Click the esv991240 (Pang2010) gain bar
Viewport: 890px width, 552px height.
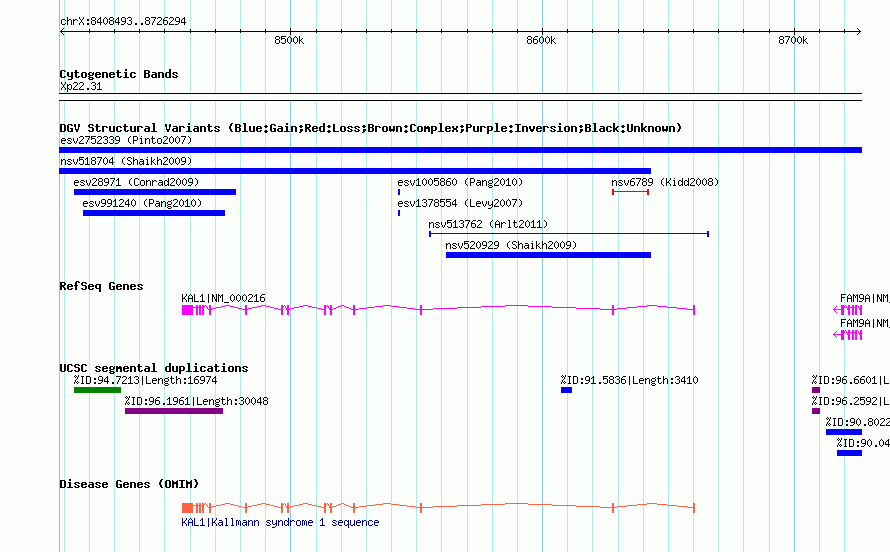click(154, 213)
